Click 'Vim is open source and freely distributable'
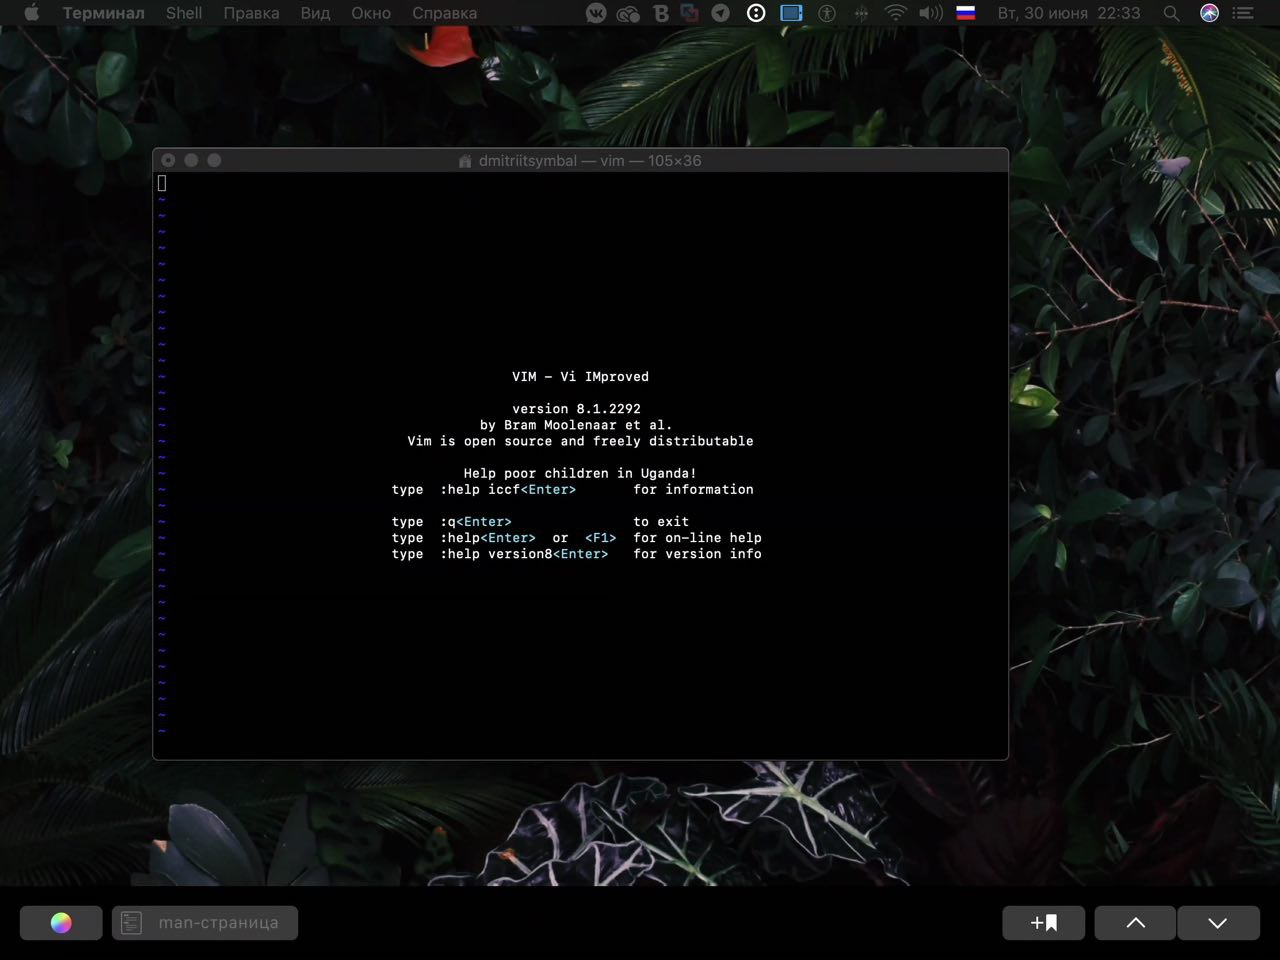Screen dimensions: 1280x960 click(580, 441)
